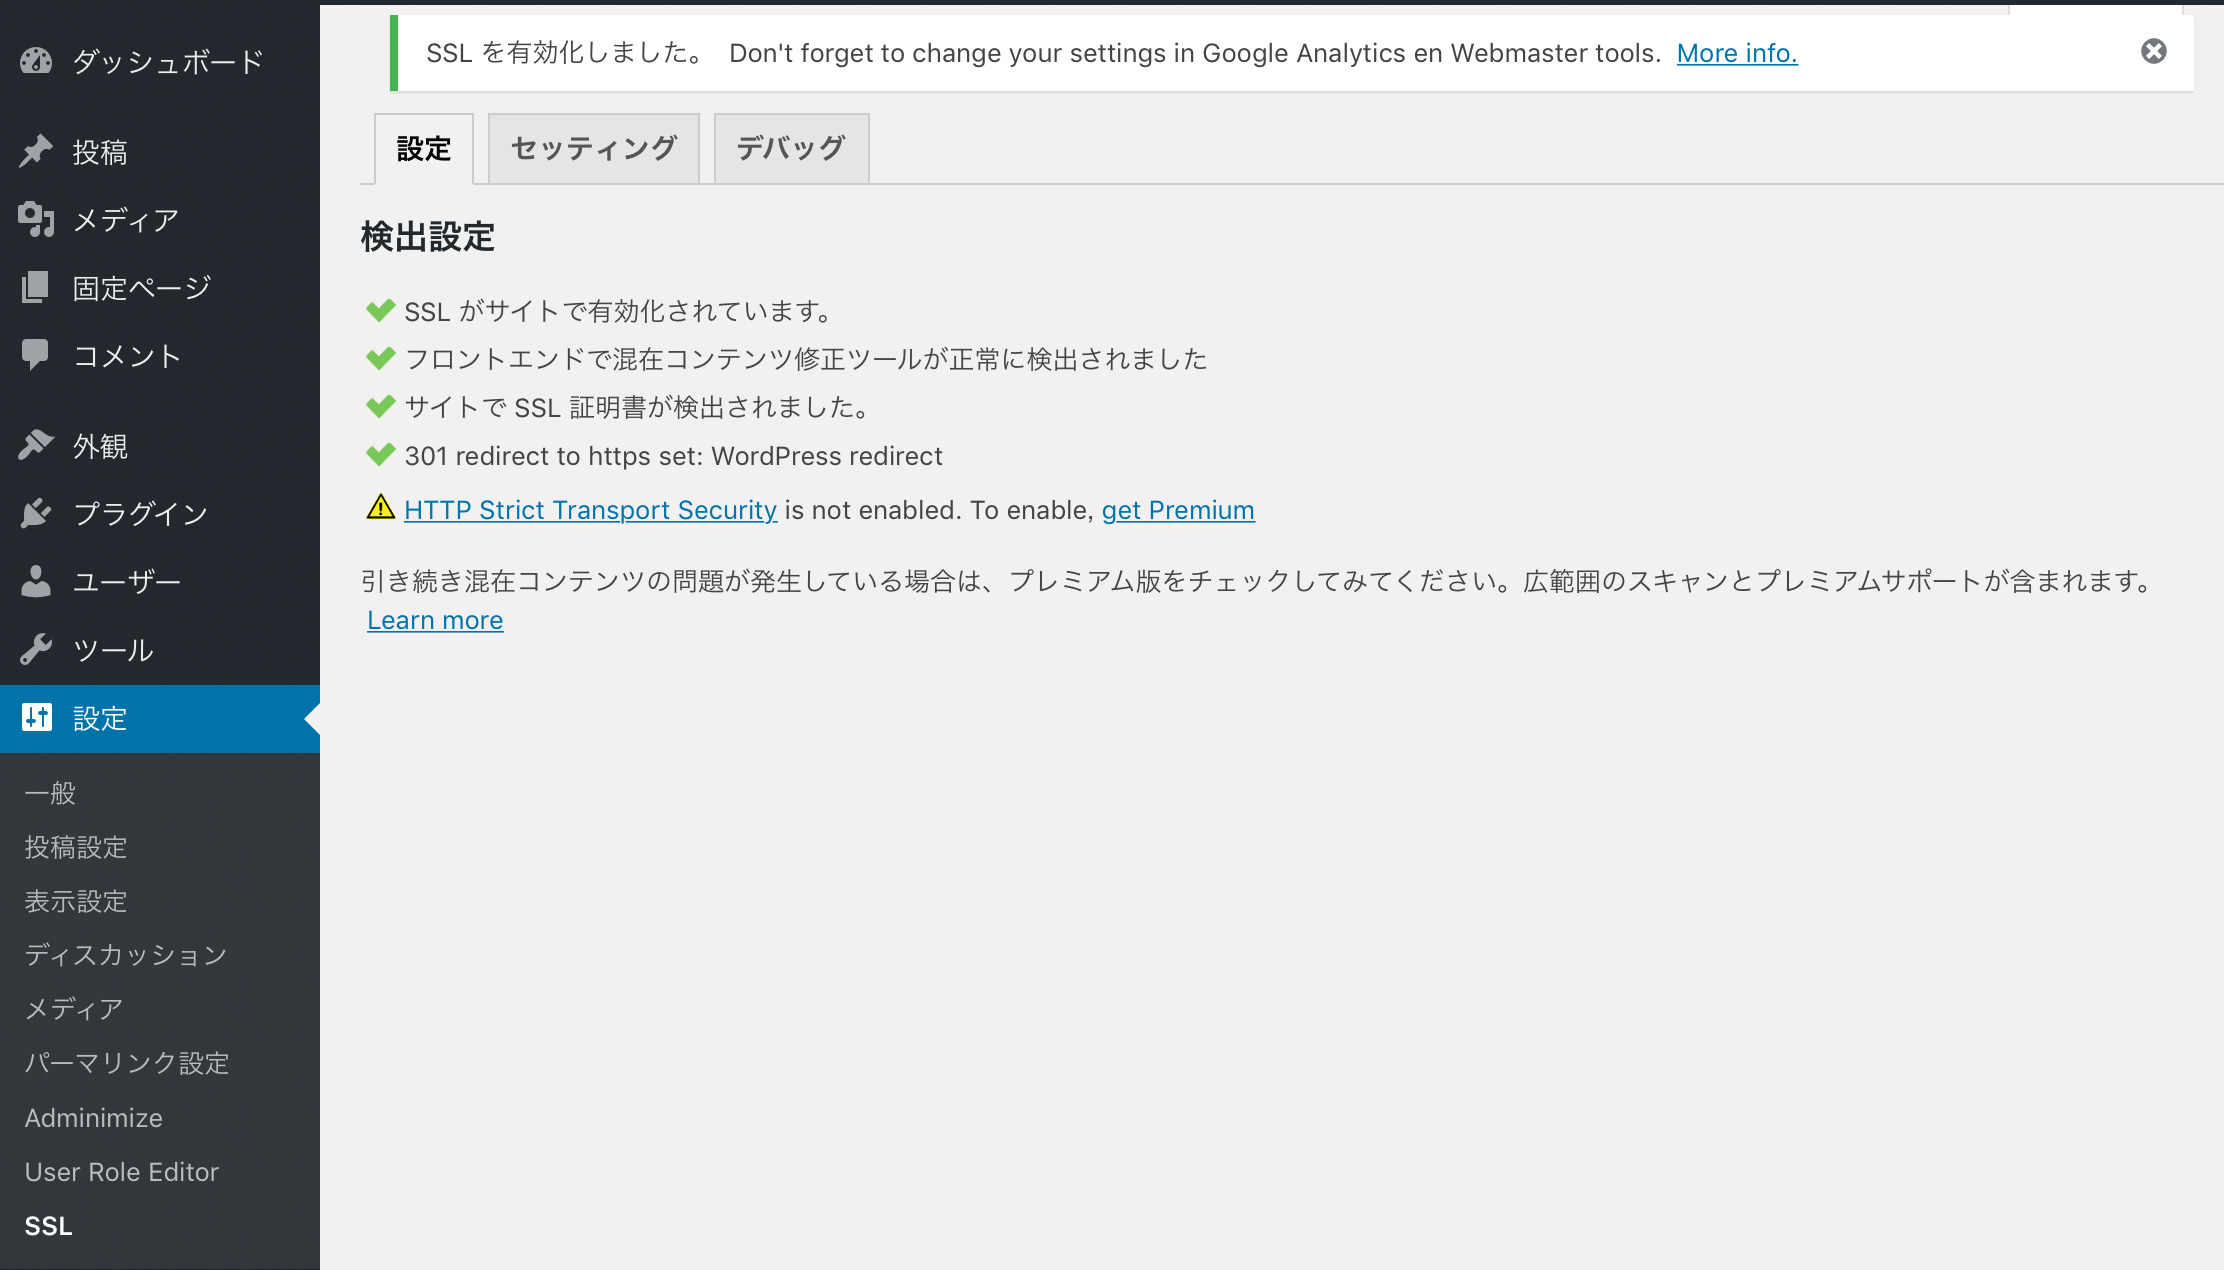The width and height of the screenshot is (2224, 1270).
Task: Click the pushpin icon for 投稿
Action: click(x=36, y=151)
